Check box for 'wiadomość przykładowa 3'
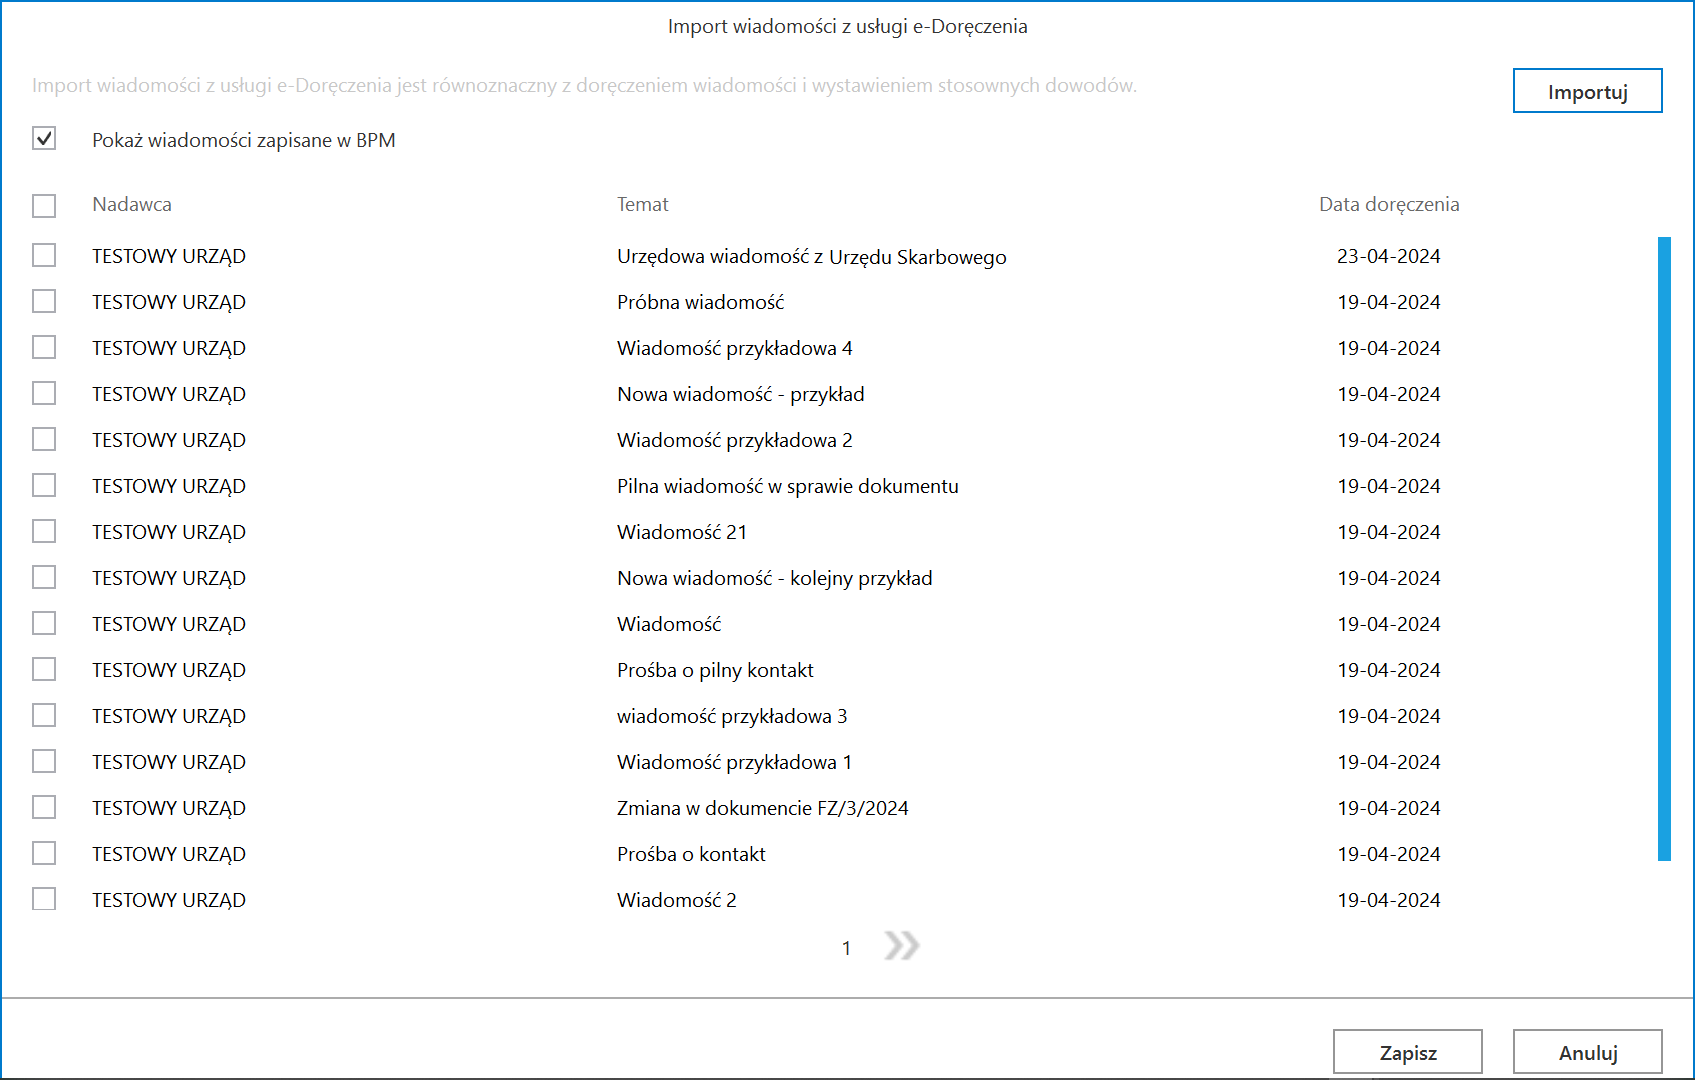The image size is (1695, 1080). pyautogui.click(x=44, y=716)
